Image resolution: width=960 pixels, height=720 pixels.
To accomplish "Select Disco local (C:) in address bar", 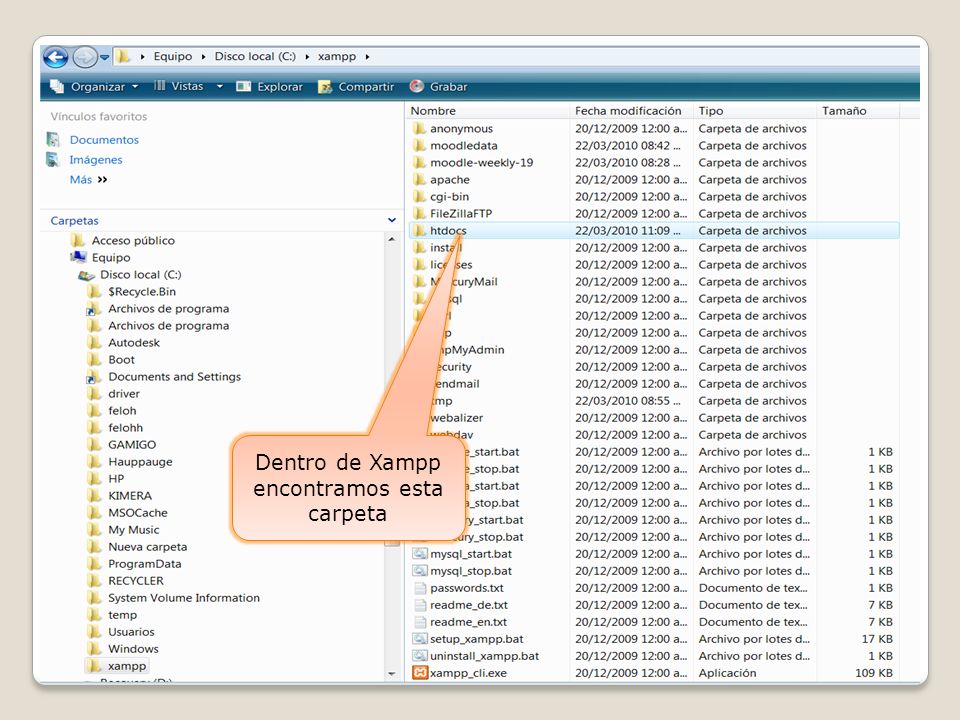I will [x=255, y=56].
